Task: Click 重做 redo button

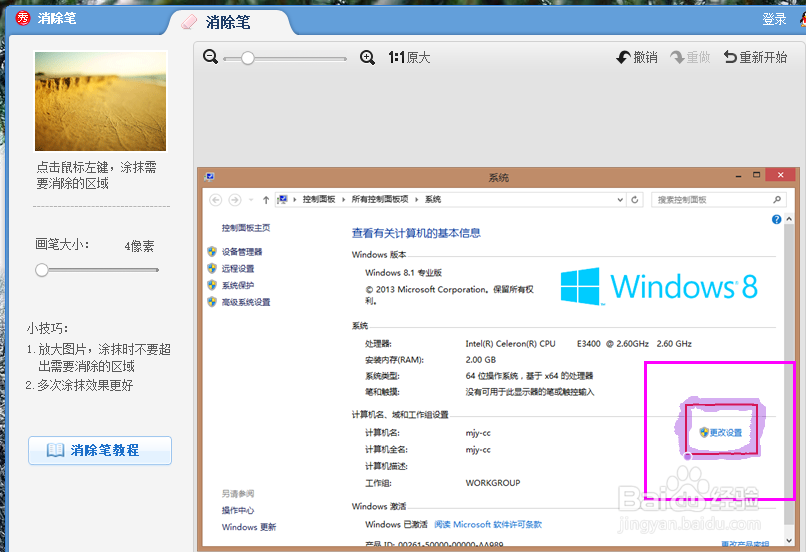Action: point(690,57)
